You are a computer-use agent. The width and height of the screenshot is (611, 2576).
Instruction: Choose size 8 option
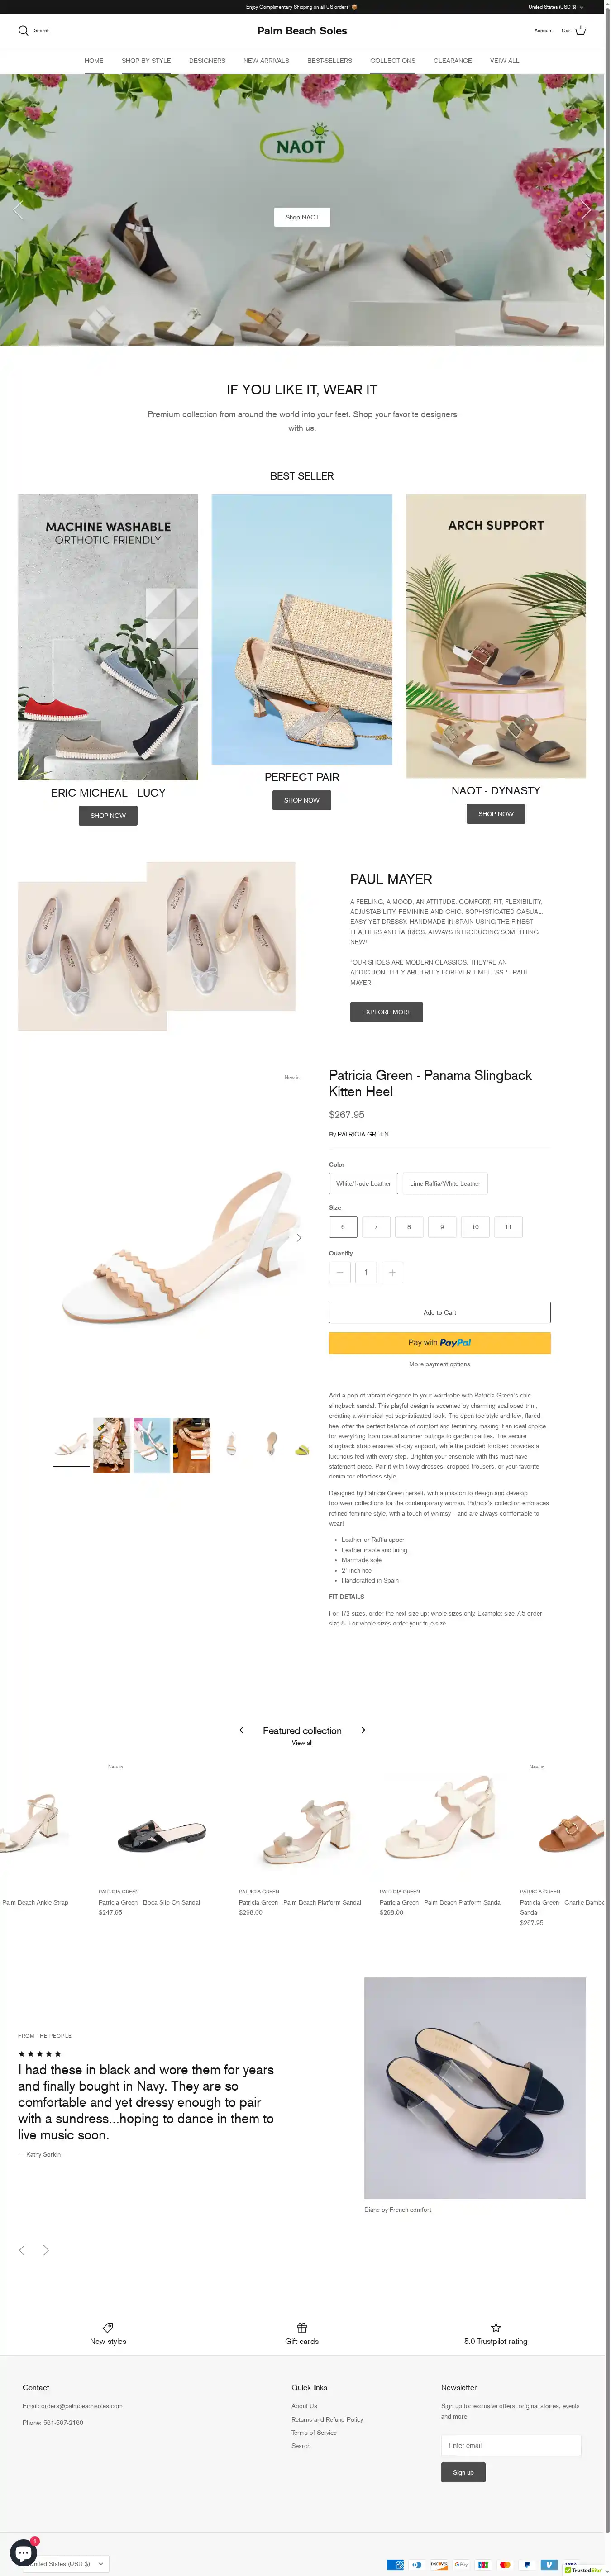409,1227
